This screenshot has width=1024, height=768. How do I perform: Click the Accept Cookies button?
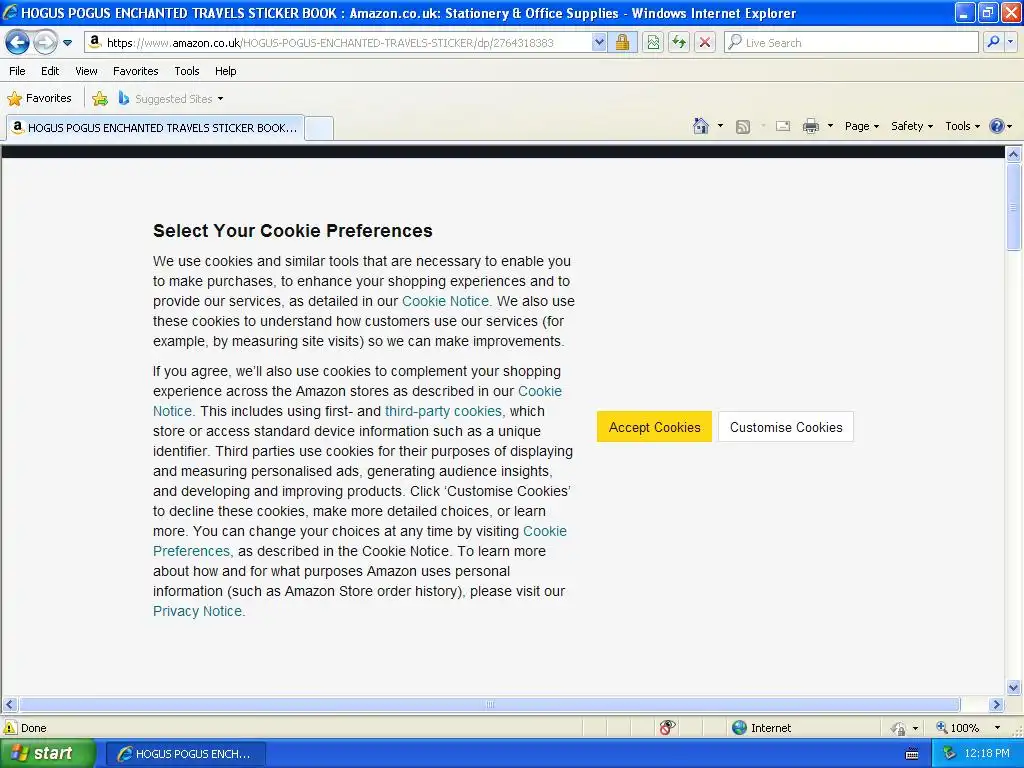[654, 427]
